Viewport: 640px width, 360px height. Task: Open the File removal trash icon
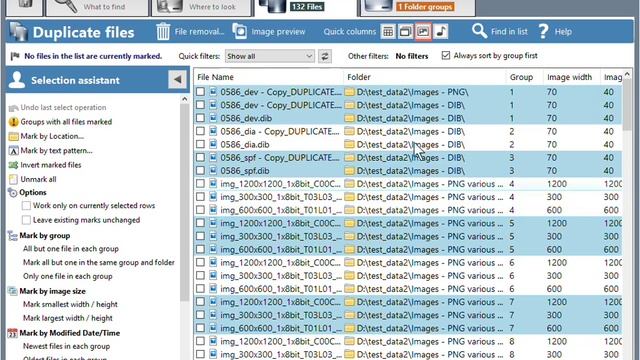click(163, 31)
